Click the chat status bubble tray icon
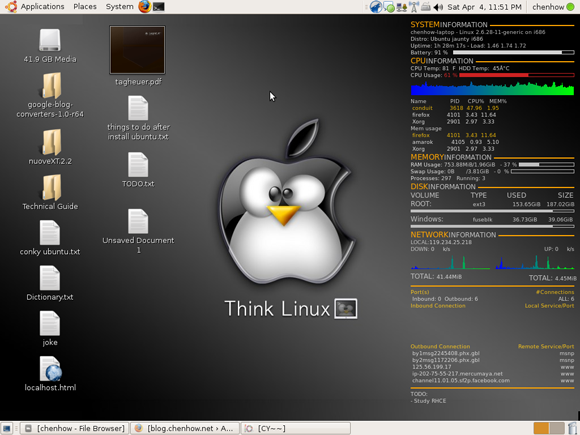This screenshot has width=580, height=435. tap(389, 7)
